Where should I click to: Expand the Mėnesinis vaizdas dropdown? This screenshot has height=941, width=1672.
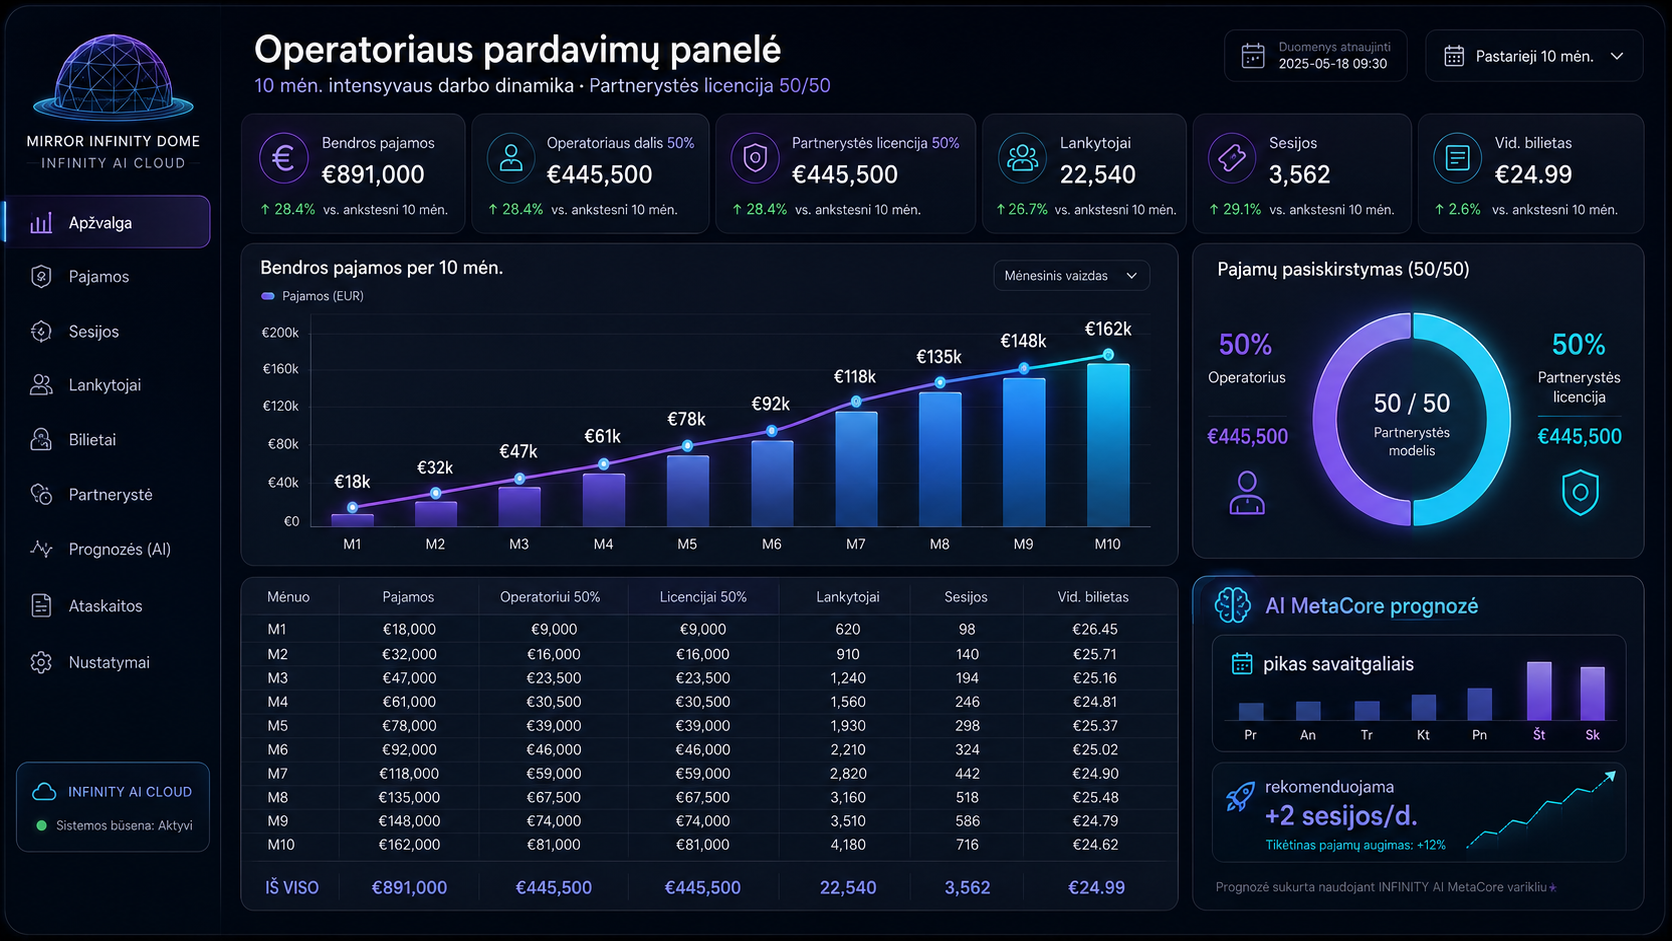(x=1071, y=276)
